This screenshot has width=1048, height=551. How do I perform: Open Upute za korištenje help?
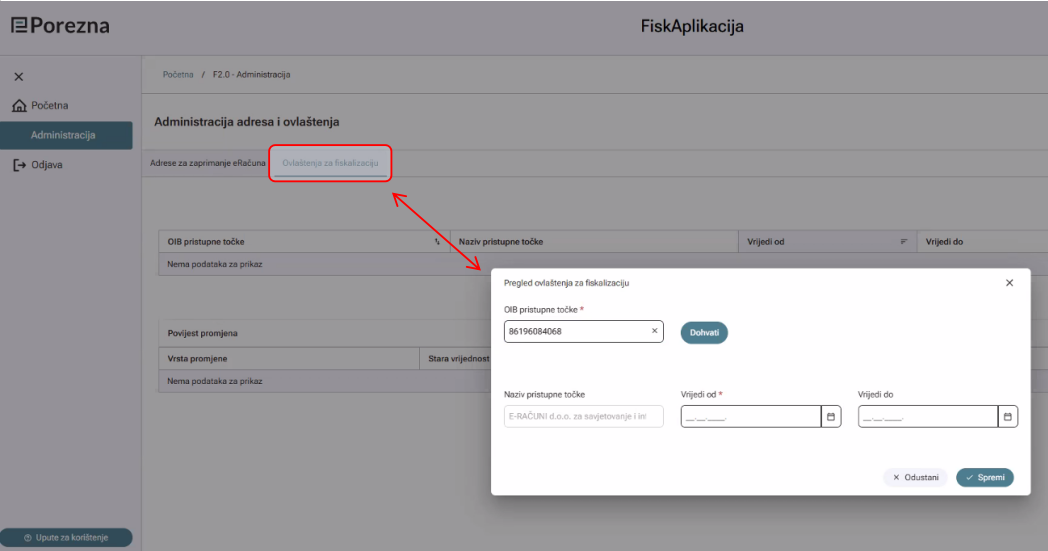pos(66,538)
